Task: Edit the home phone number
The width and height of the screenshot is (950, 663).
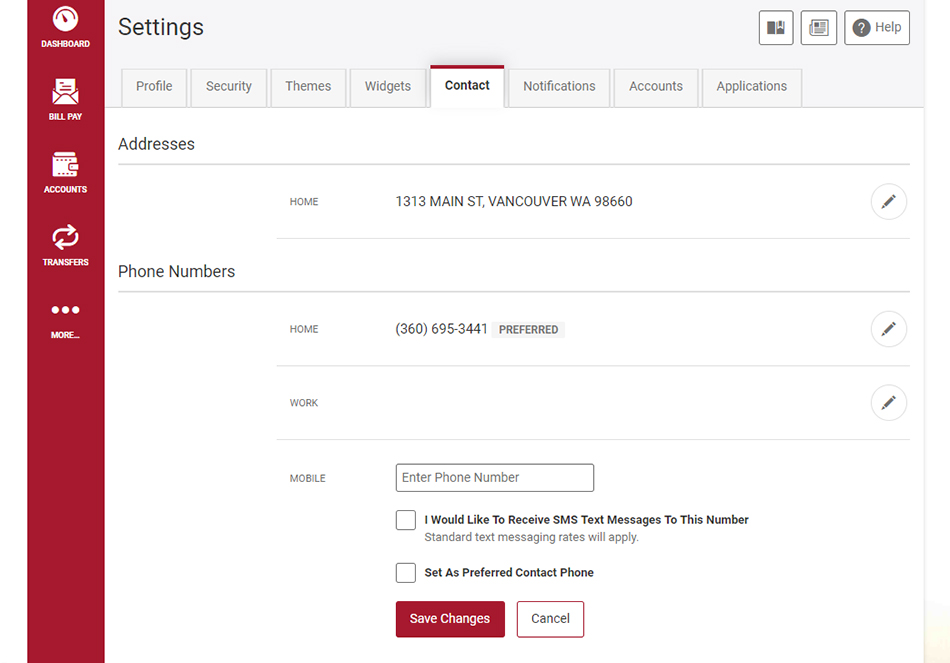Action: [x=888, y=329]
